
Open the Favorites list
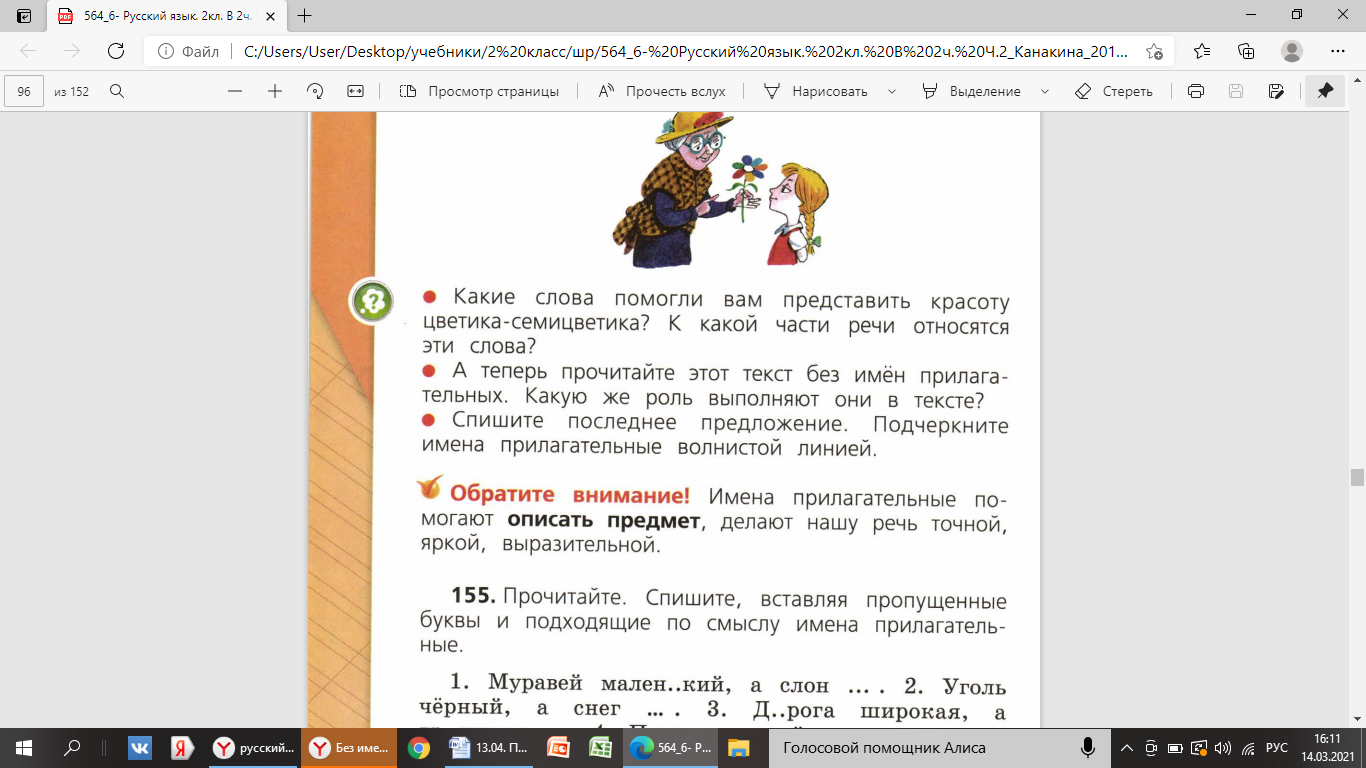click(1203, 51)
